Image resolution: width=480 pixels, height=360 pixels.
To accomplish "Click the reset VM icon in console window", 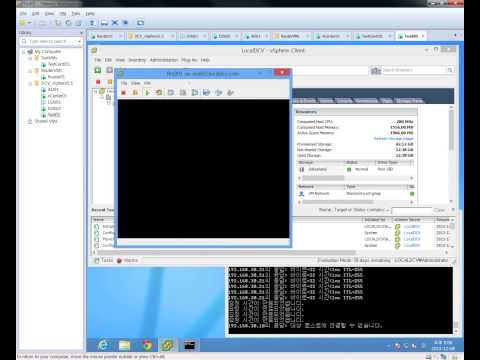I will tap(159, 93).
